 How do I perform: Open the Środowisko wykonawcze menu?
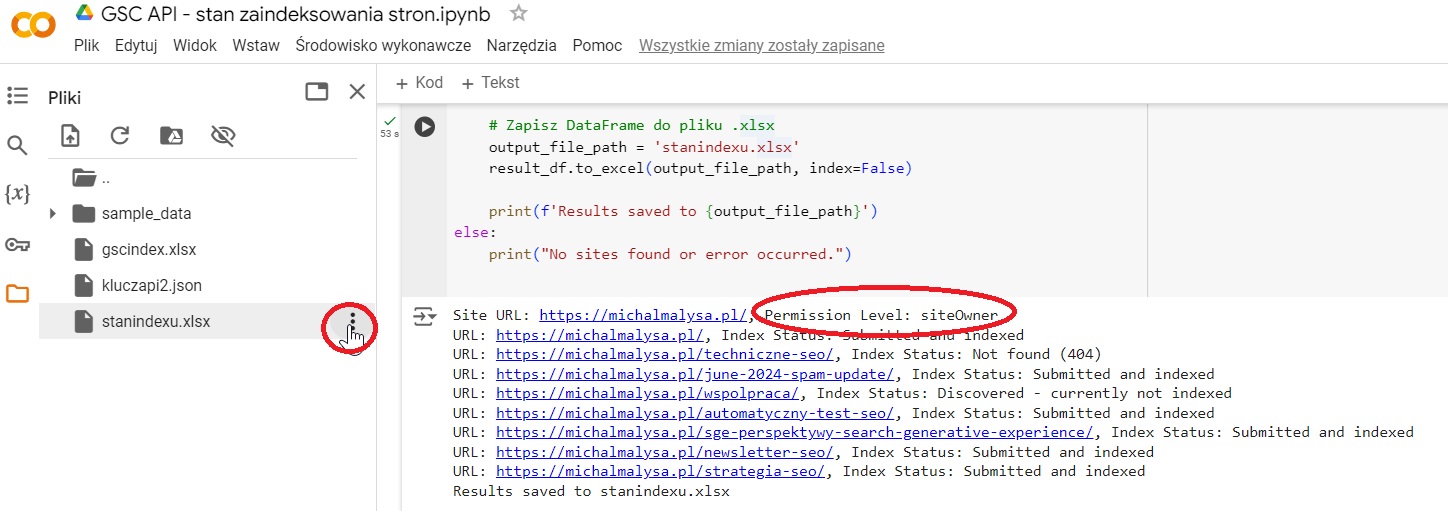point(383,46)
